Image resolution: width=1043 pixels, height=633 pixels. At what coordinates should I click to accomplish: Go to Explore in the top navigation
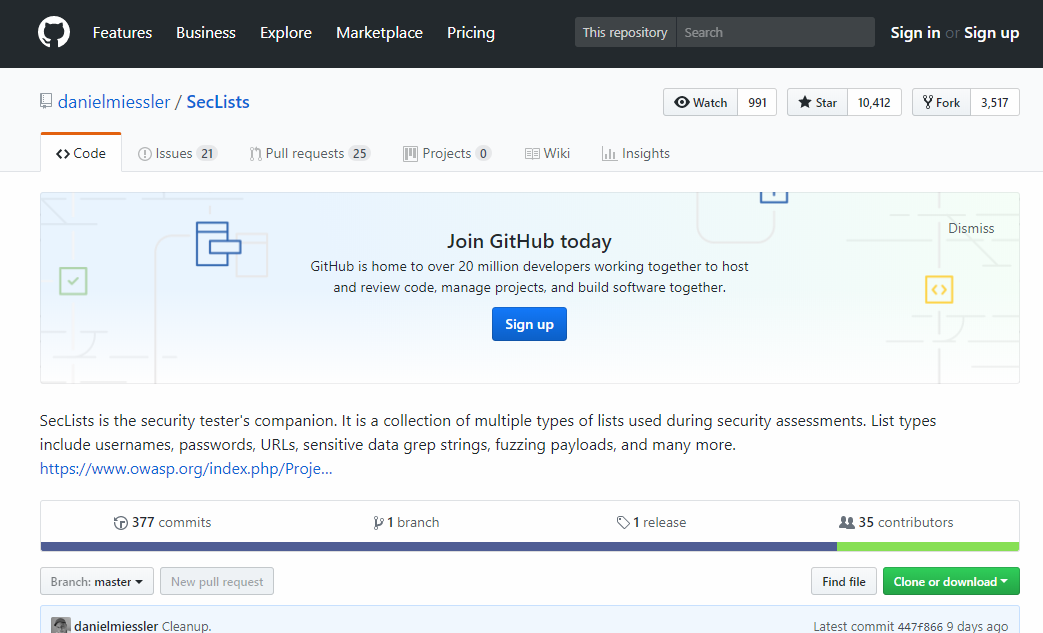[286, 33]
